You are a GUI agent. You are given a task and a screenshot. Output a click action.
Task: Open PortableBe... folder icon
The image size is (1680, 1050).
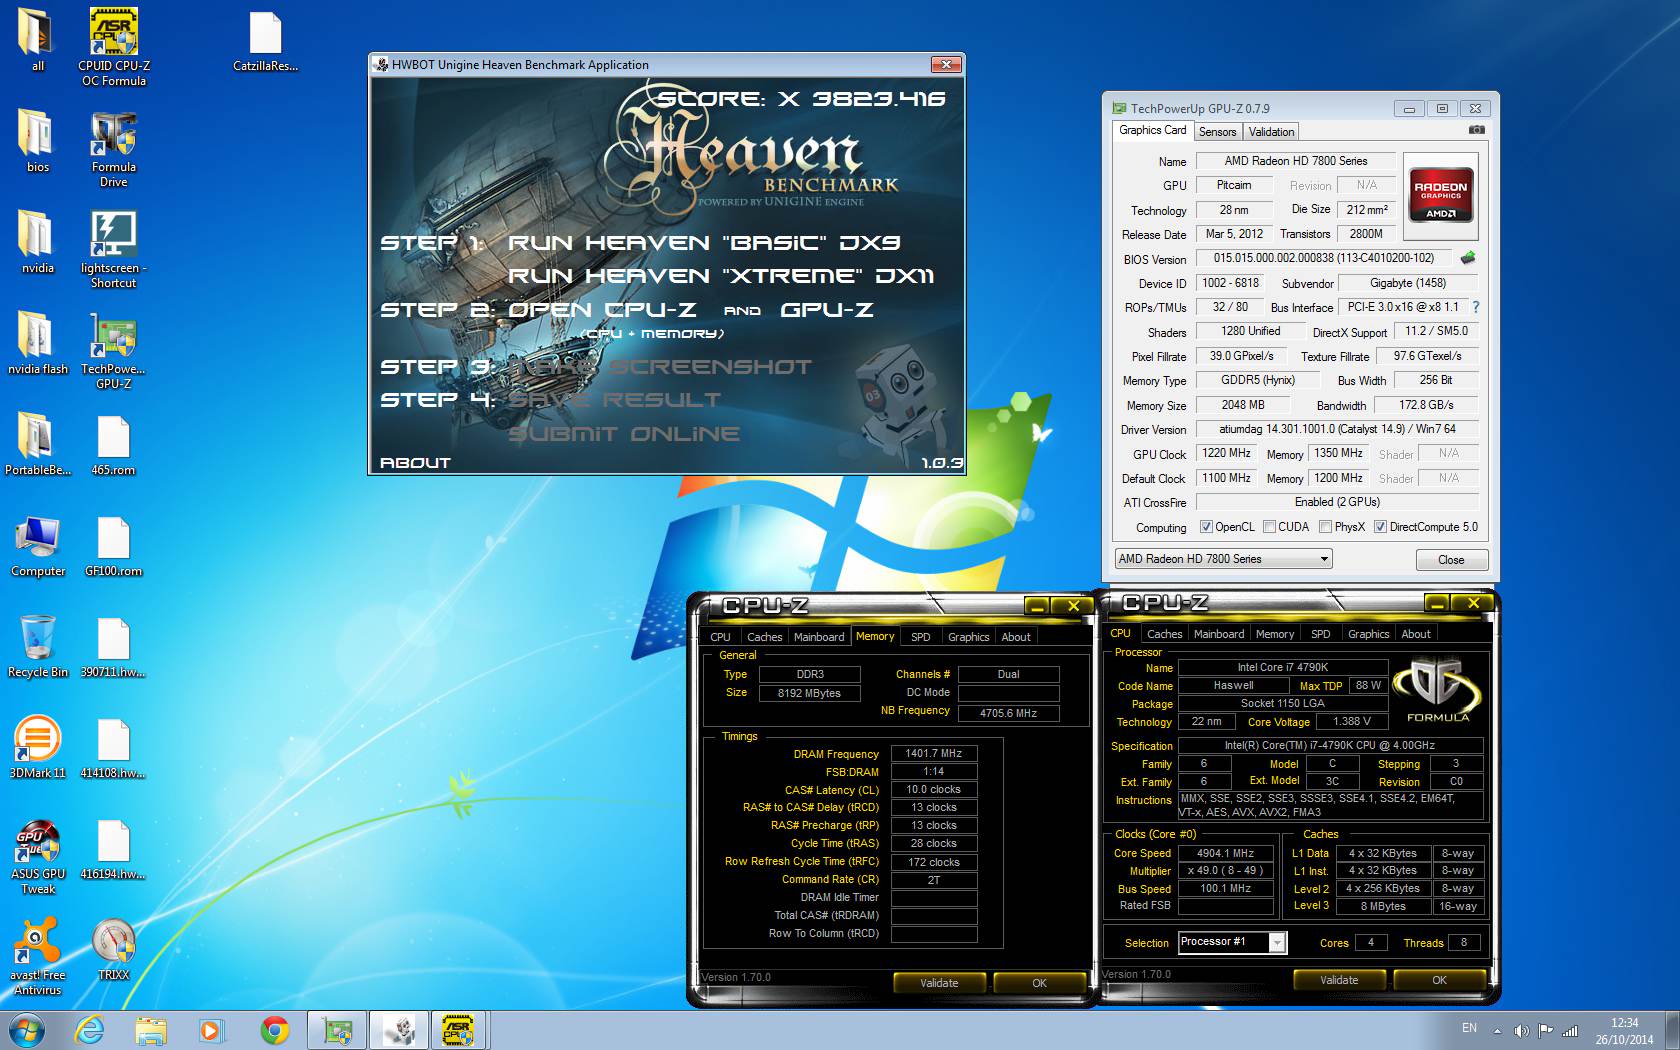(x=37, y=443)
